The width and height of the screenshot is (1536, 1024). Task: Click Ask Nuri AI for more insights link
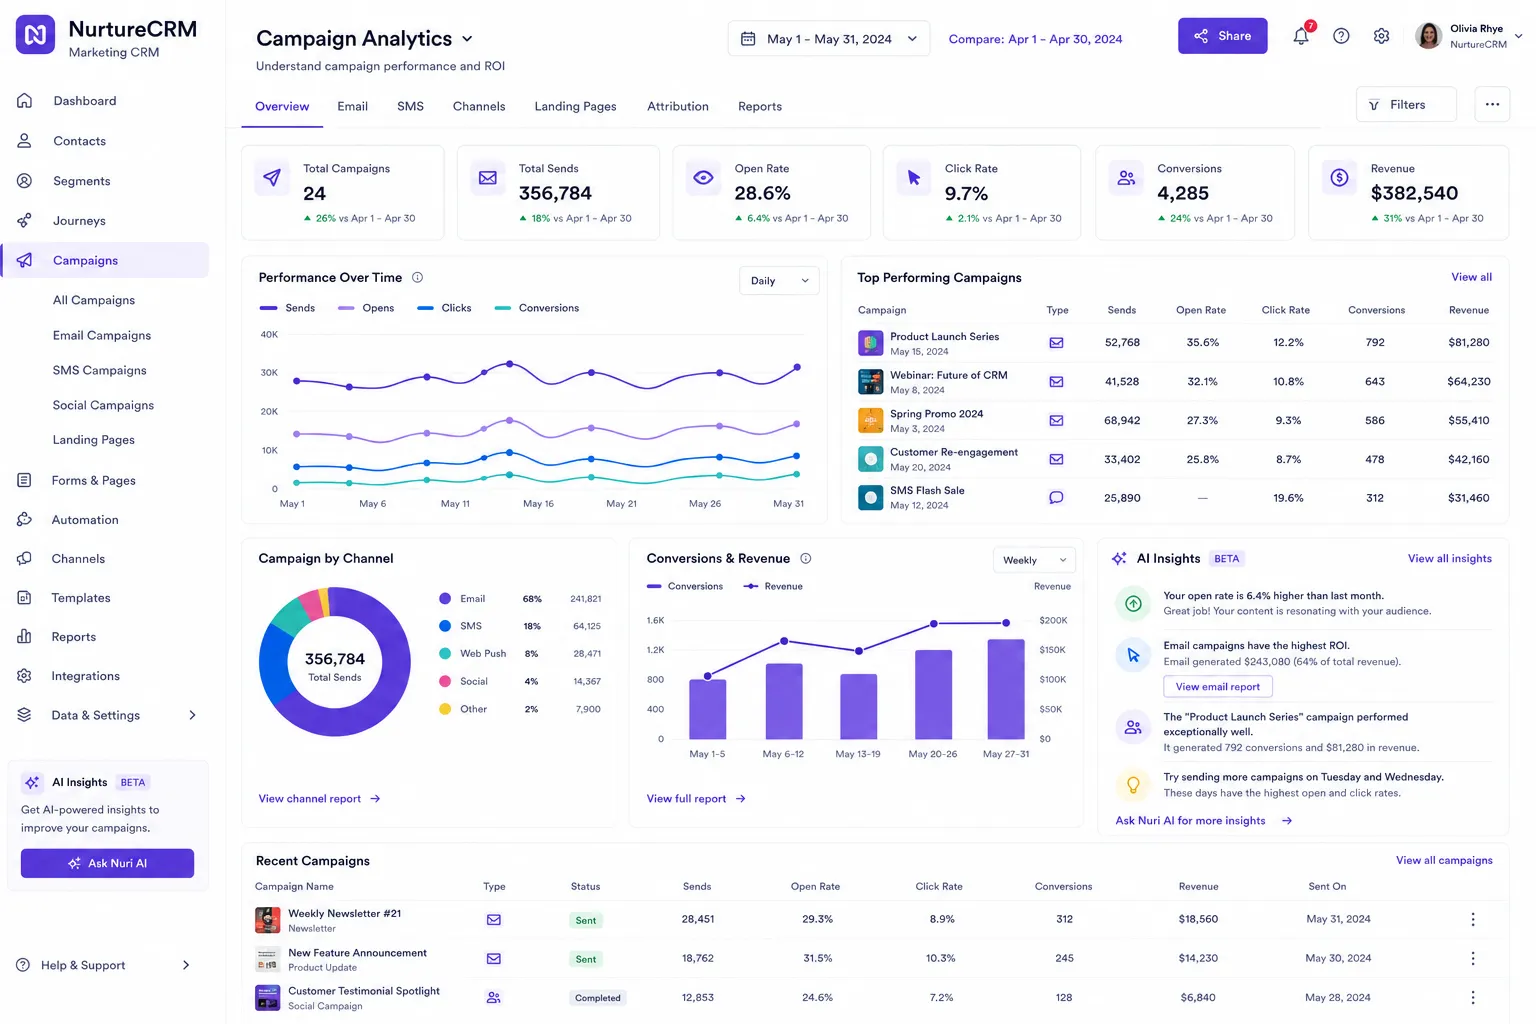click(x=1204, y=821)
